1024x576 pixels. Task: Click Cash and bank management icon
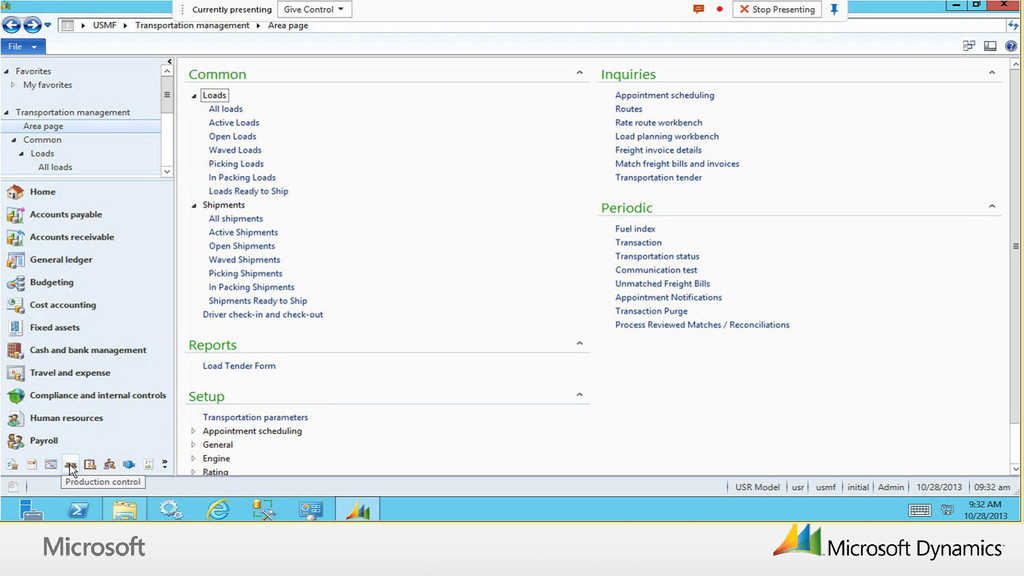click(15, 350)
